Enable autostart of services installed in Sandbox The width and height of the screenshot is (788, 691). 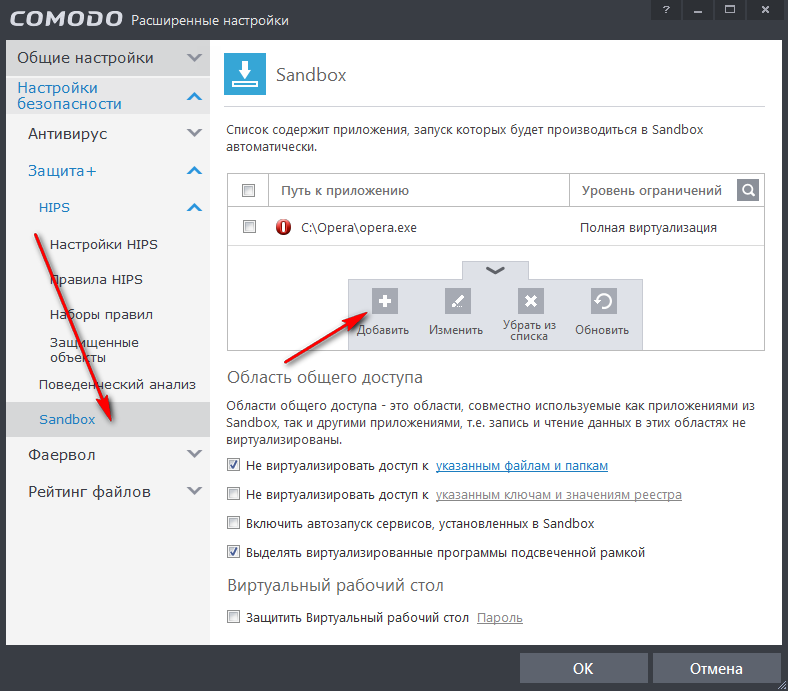click(x=233, y=523)
